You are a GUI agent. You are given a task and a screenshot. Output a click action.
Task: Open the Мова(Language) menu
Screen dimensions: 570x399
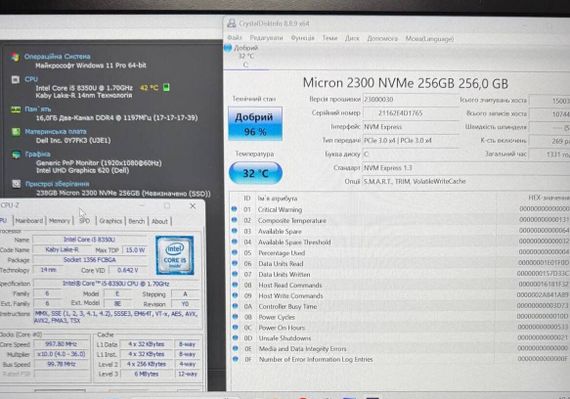tap(429, 39)
